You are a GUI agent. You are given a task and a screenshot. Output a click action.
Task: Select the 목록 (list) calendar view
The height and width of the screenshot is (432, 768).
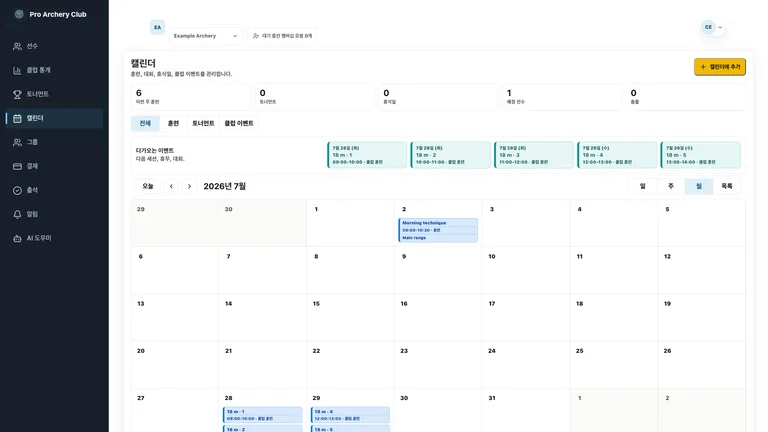(x=727, y=186)
